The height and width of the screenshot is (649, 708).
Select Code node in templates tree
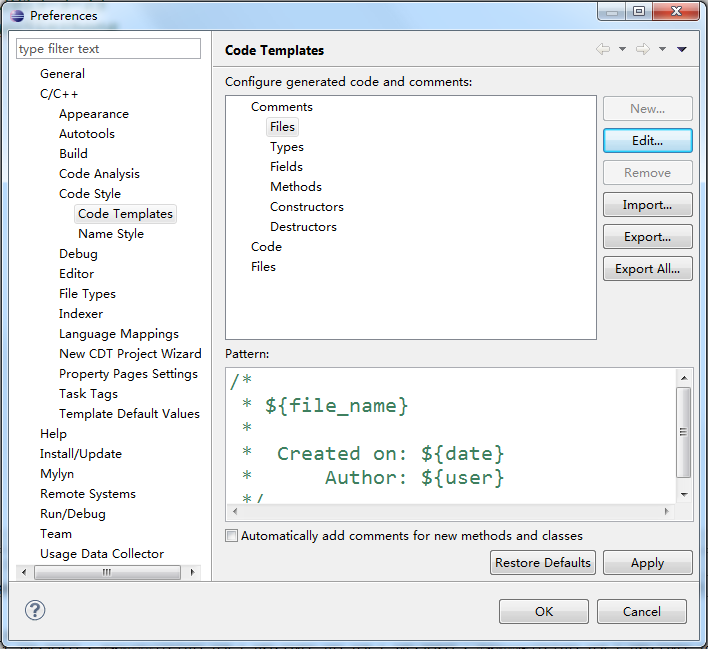click(266, 247)
